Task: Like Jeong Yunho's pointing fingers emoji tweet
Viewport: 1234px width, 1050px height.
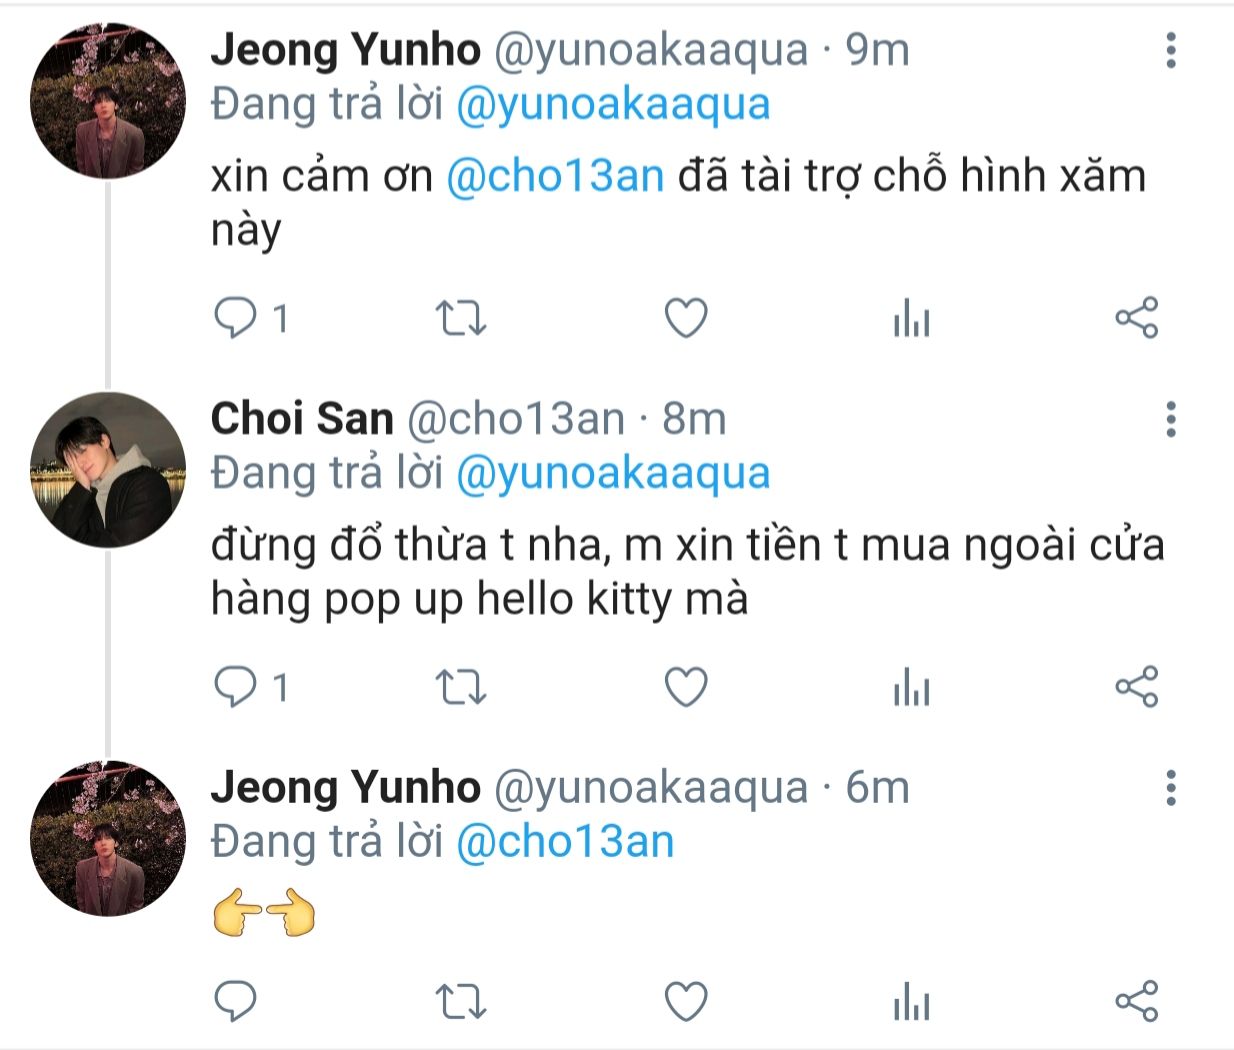Action: (x=686, y=1001)
